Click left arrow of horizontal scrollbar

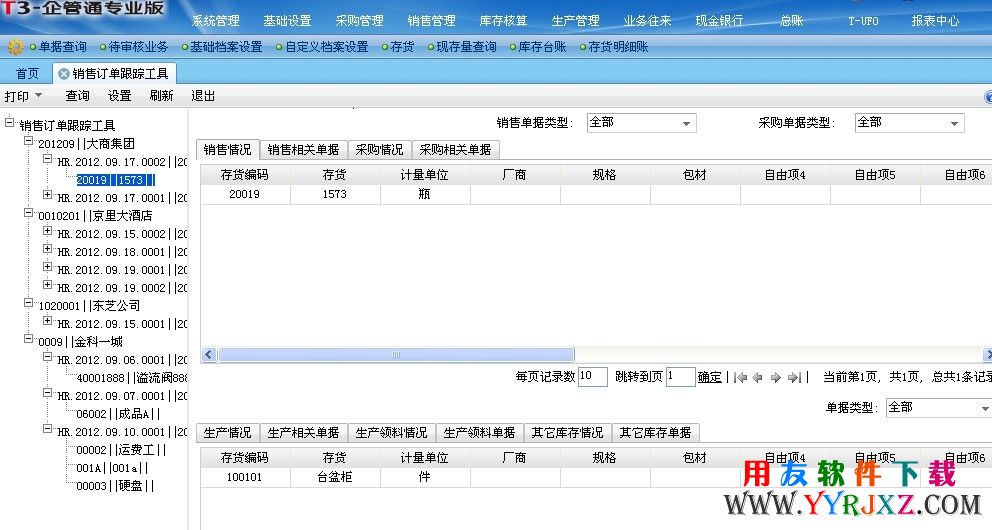pyautogui.click(x=209, y=355)
